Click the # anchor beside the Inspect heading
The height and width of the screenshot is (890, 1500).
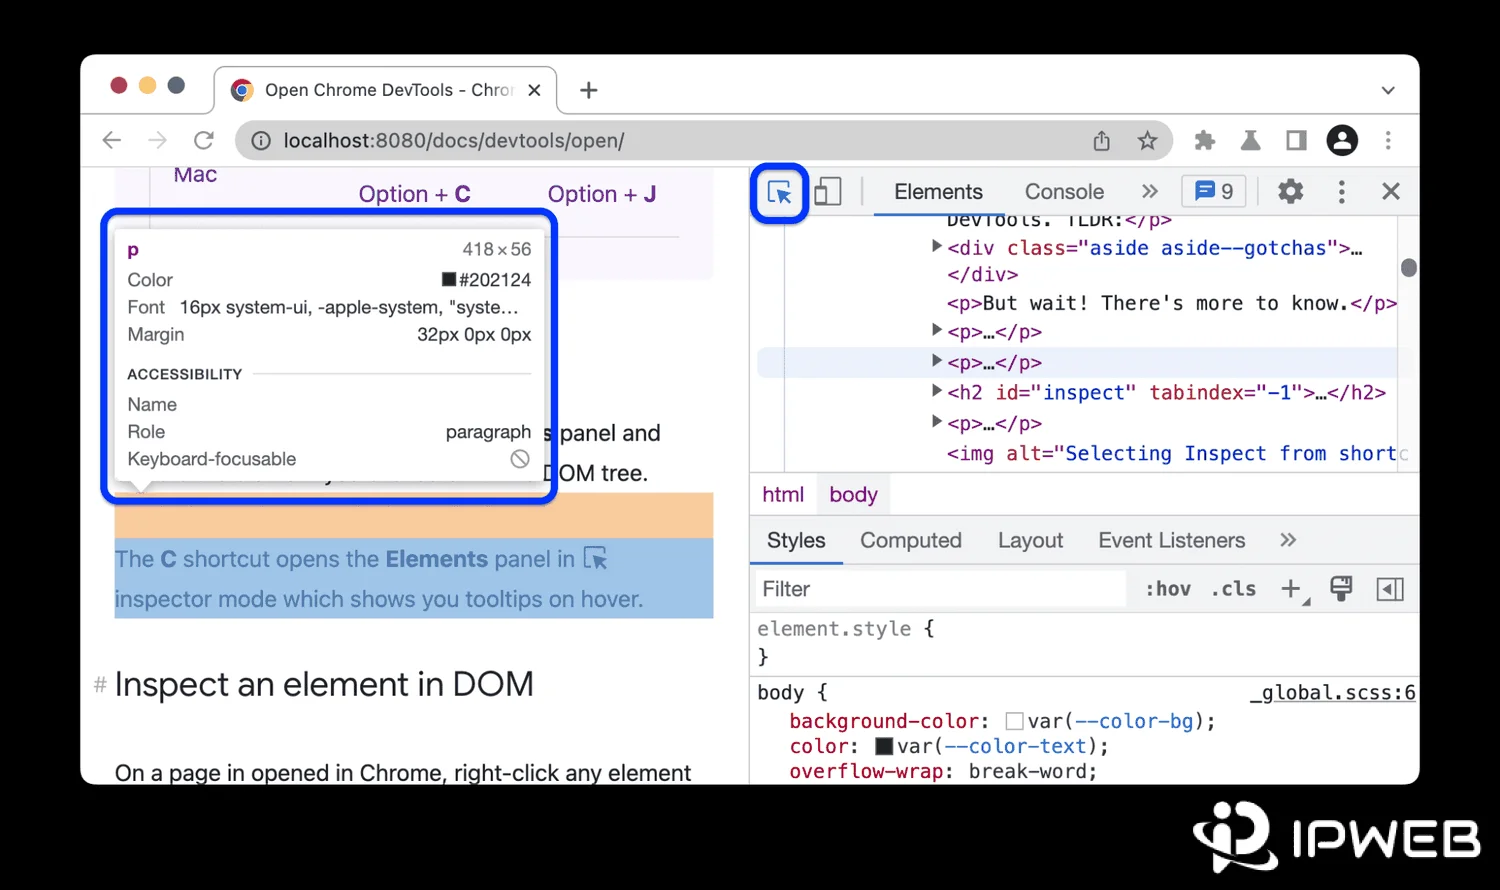[100, 685]
